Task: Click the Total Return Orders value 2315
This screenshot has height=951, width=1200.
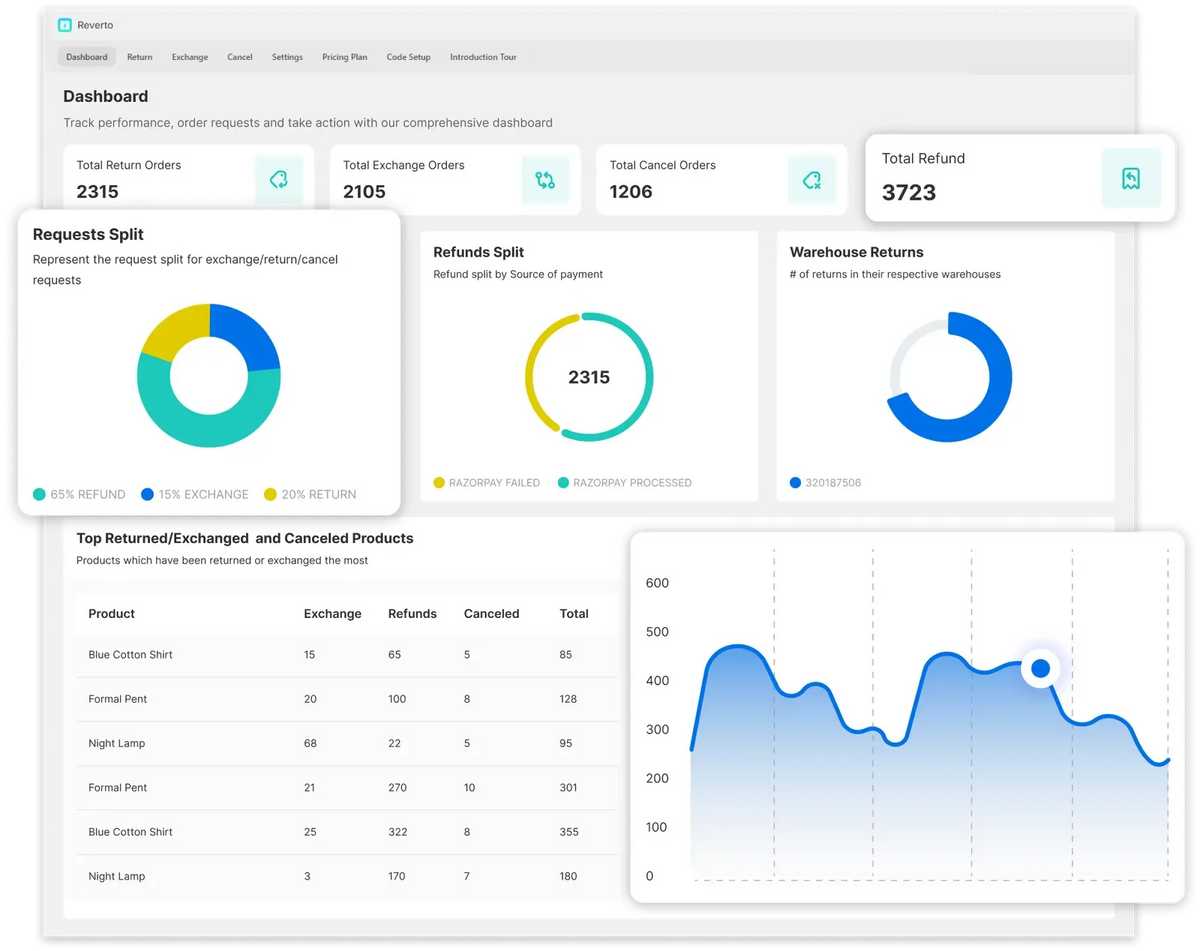Action: [x=97, y=191]
